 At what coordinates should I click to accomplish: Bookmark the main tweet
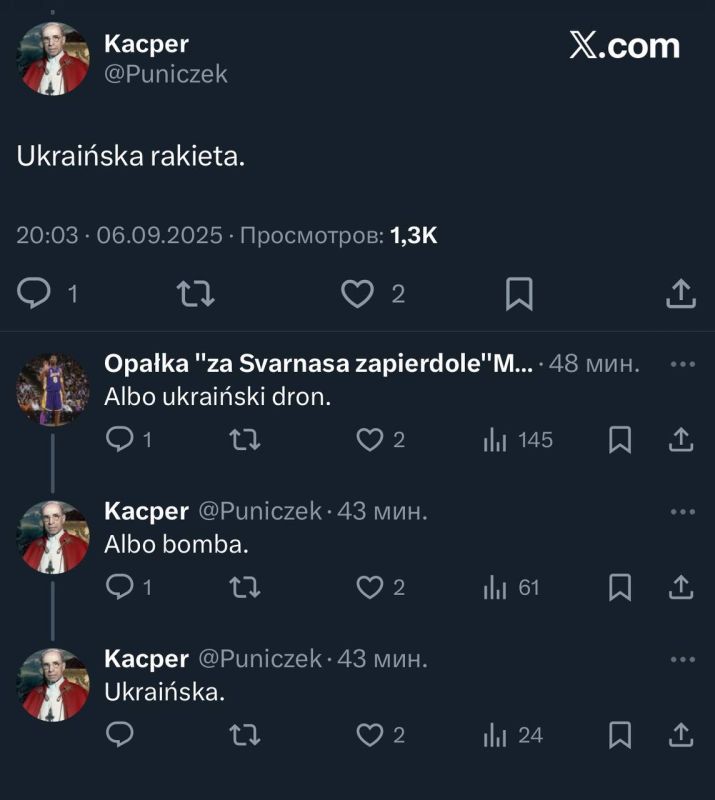[x=517, y=293]
